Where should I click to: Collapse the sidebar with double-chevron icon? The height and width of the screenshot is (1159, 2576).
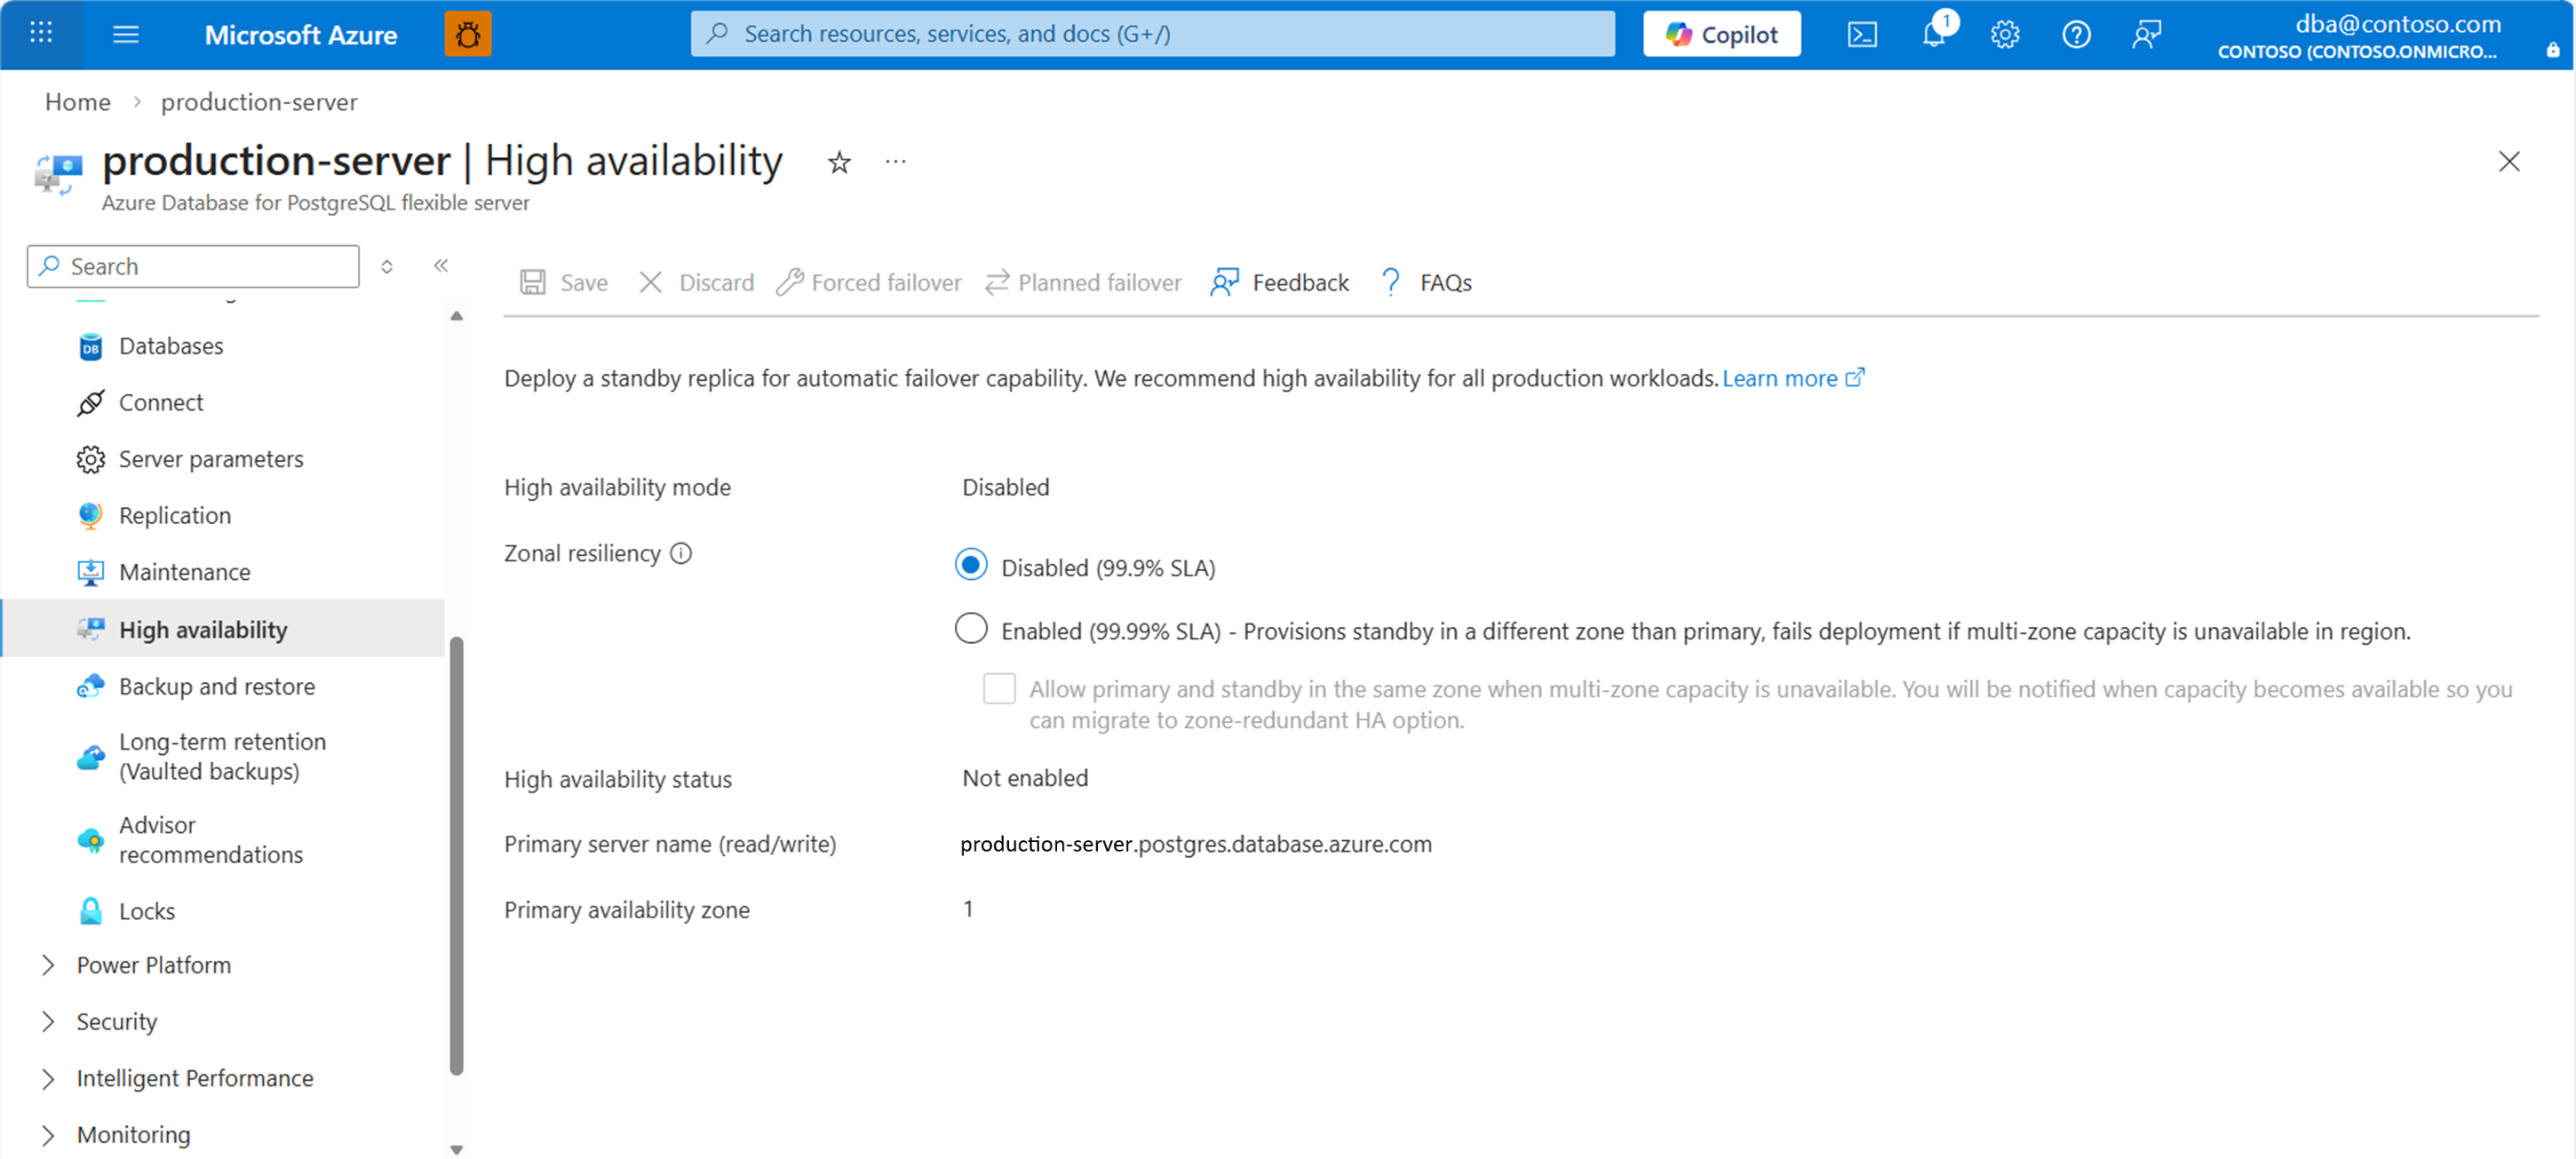tap(441, 266)
